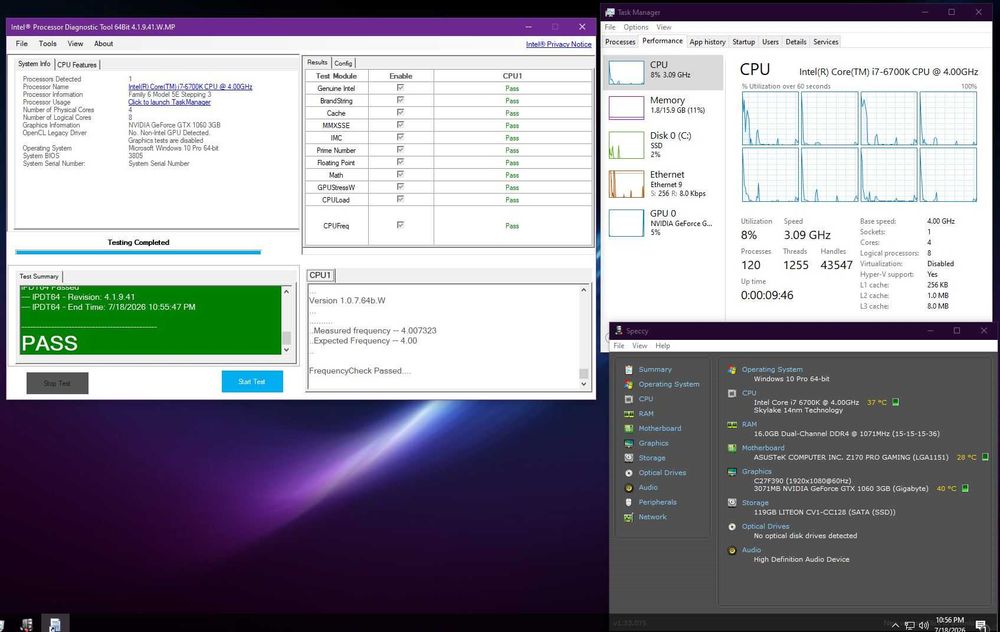This screenshot has width=1000, height=632.
Task: Click the Graphics icon in Speccy sidebar
Action: [x=629, y=443]
